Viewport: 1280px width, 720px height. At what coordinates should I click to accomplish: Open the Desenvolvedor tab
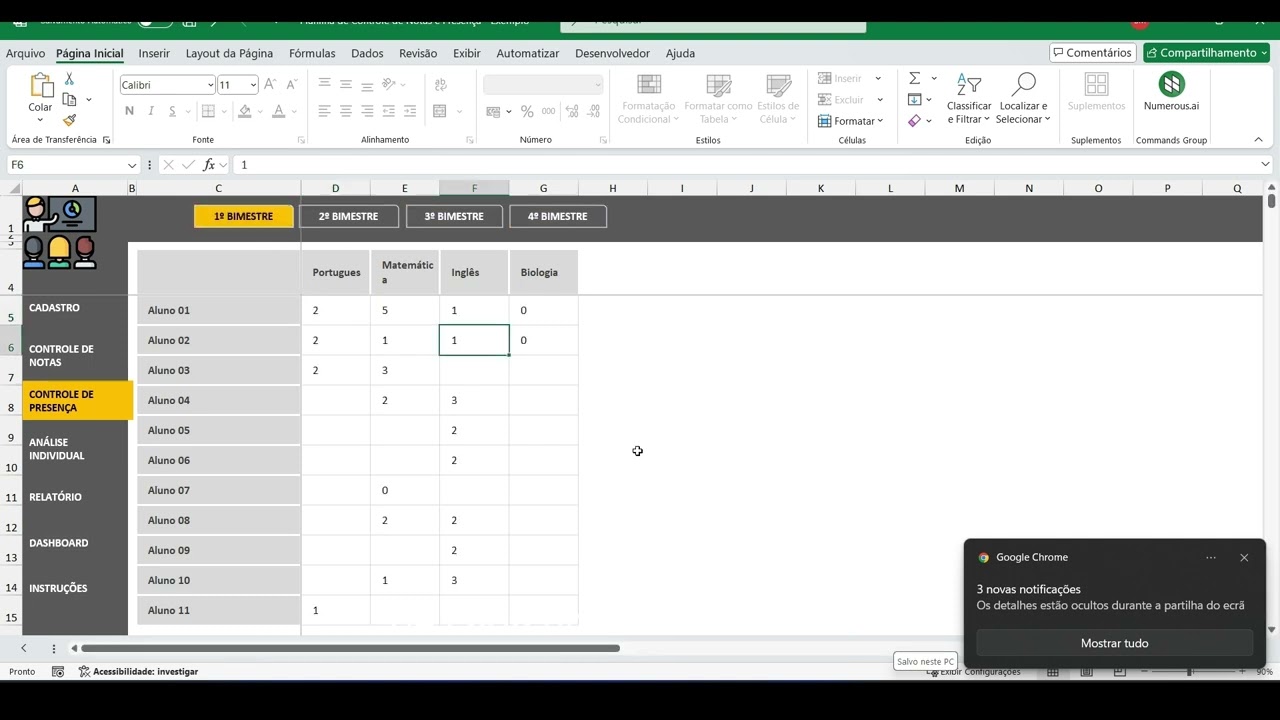[612, 53]
